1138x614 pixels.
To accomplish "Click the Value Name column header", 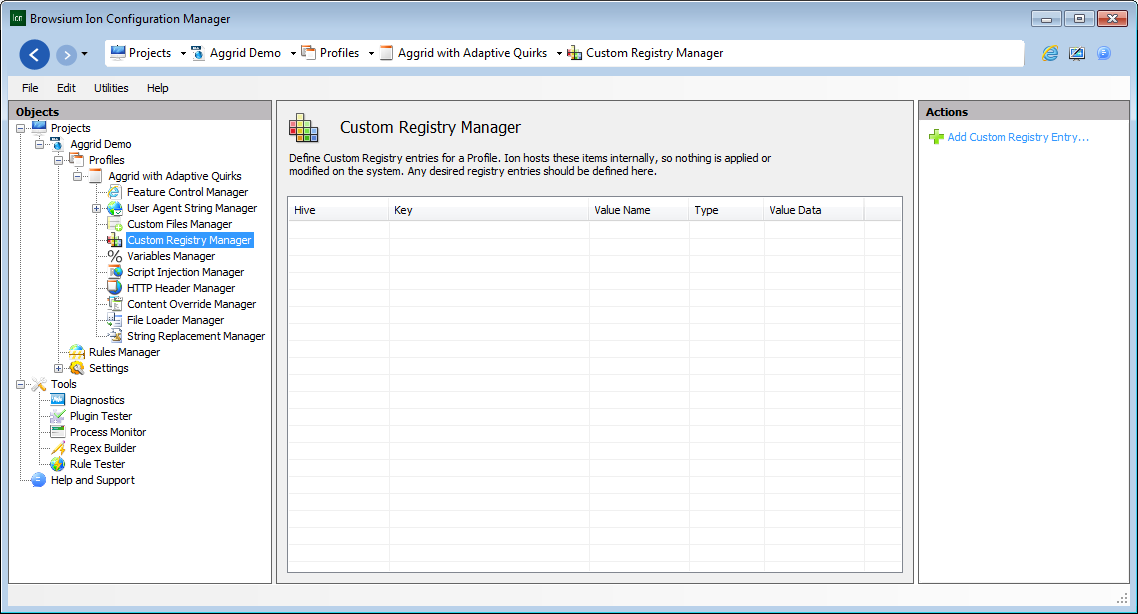I will click(x=639, y=210).
